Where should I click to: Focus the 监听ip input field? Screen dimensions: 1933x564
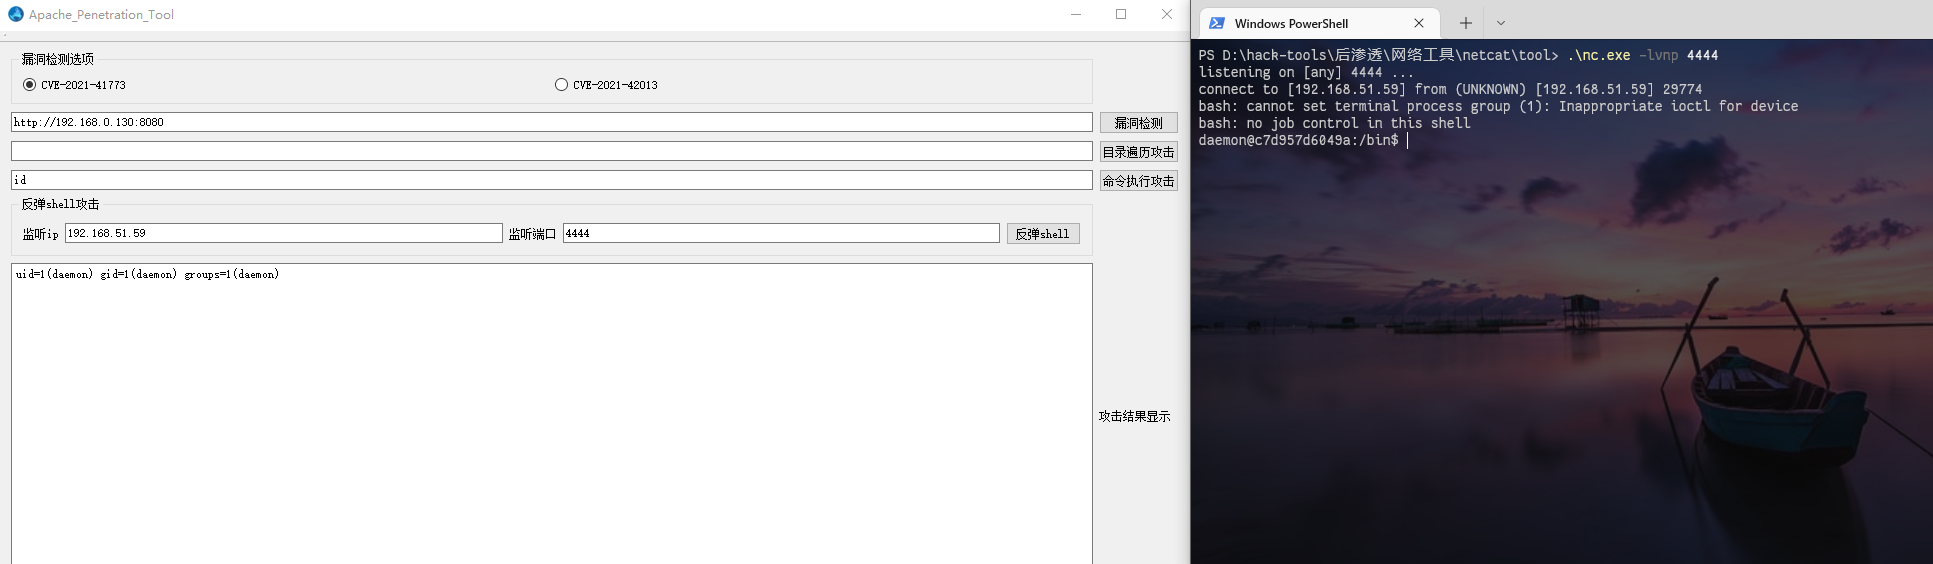[x=284, y=233]
